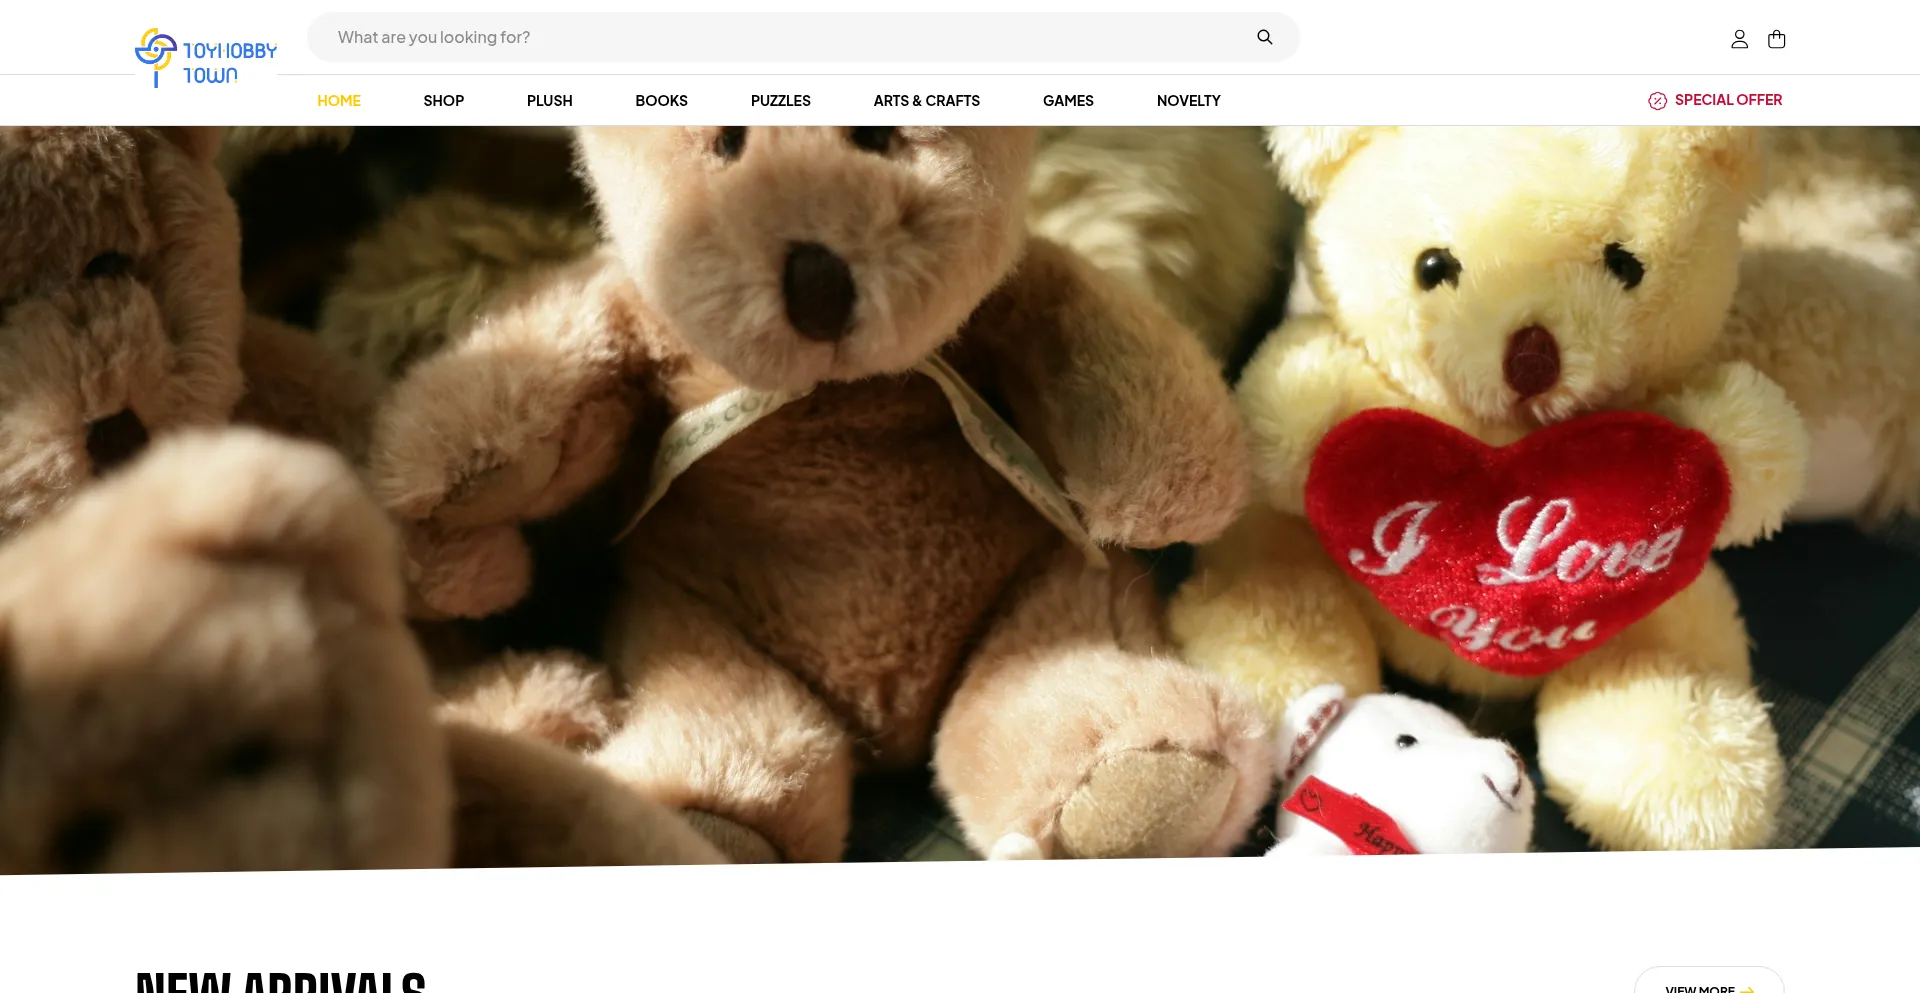Open the Shop menu item
Image resolution: width=1920 pixels, height=993 pixels.
(x=443, y=101)
